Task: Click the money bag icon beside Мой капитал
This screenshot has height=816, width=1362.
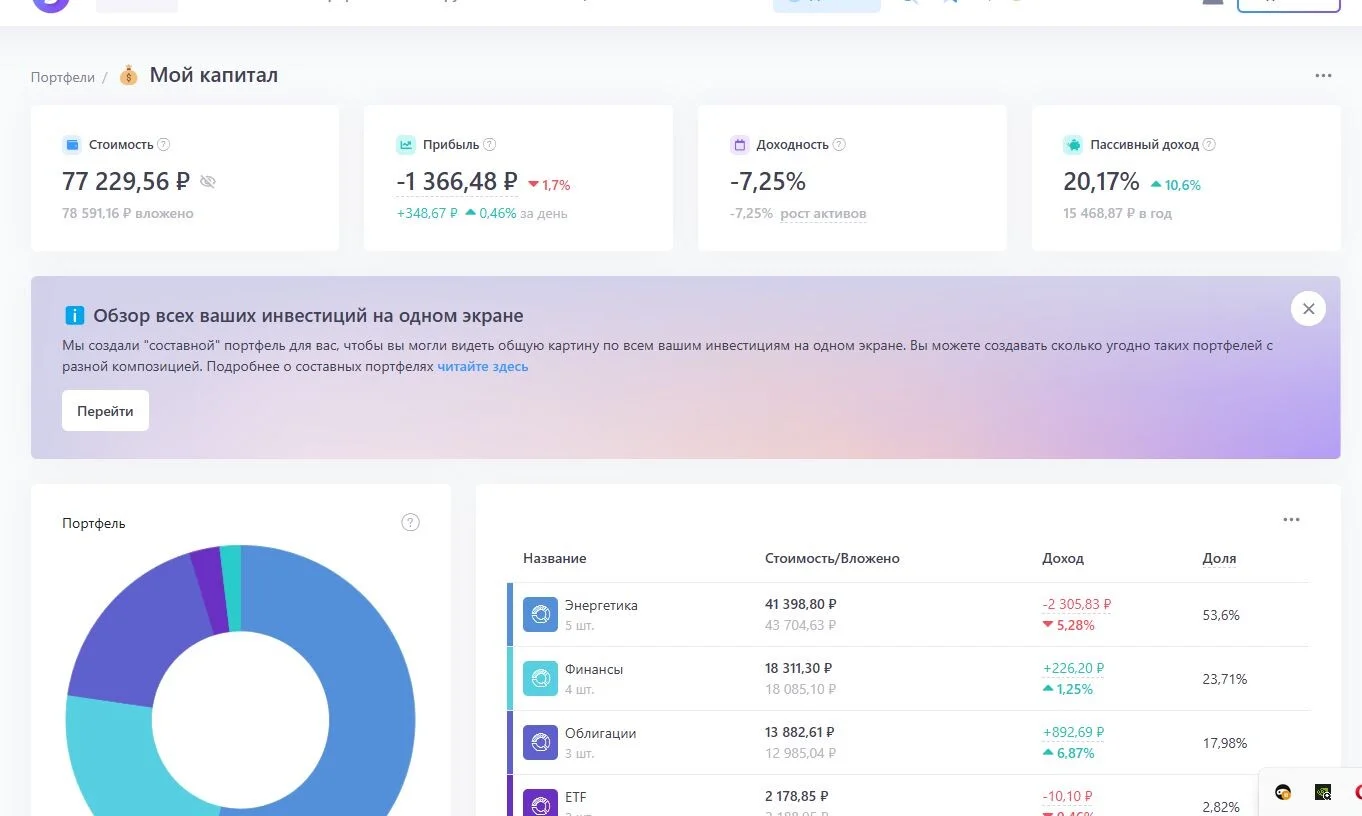Action: point(128,75)
